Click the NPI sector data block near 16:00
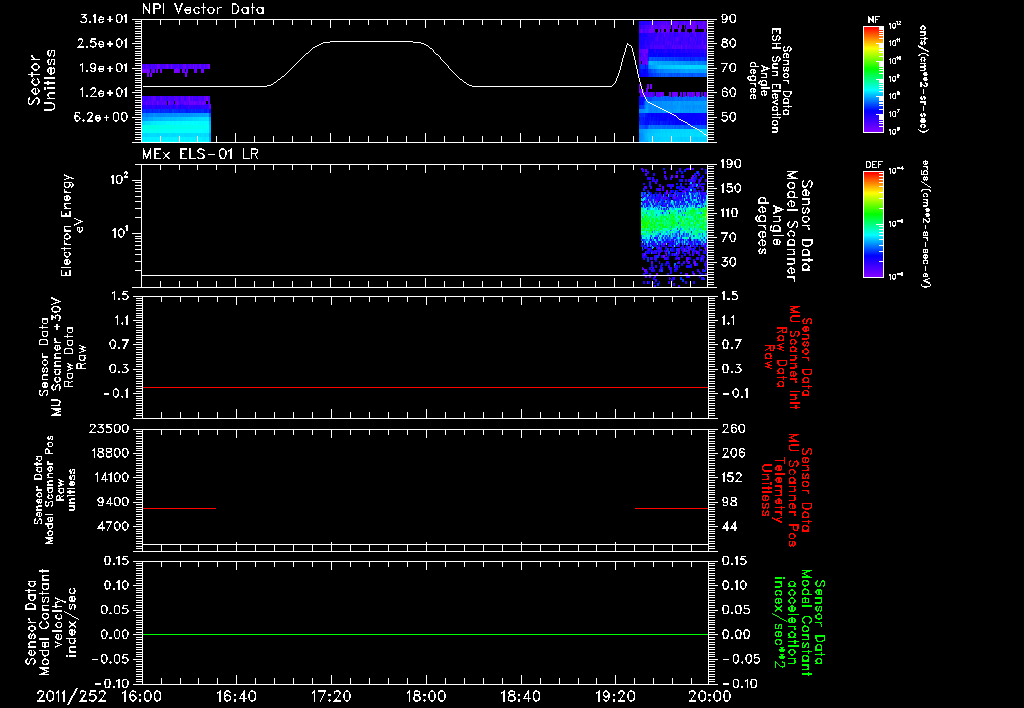 click(x=176, y=119)
